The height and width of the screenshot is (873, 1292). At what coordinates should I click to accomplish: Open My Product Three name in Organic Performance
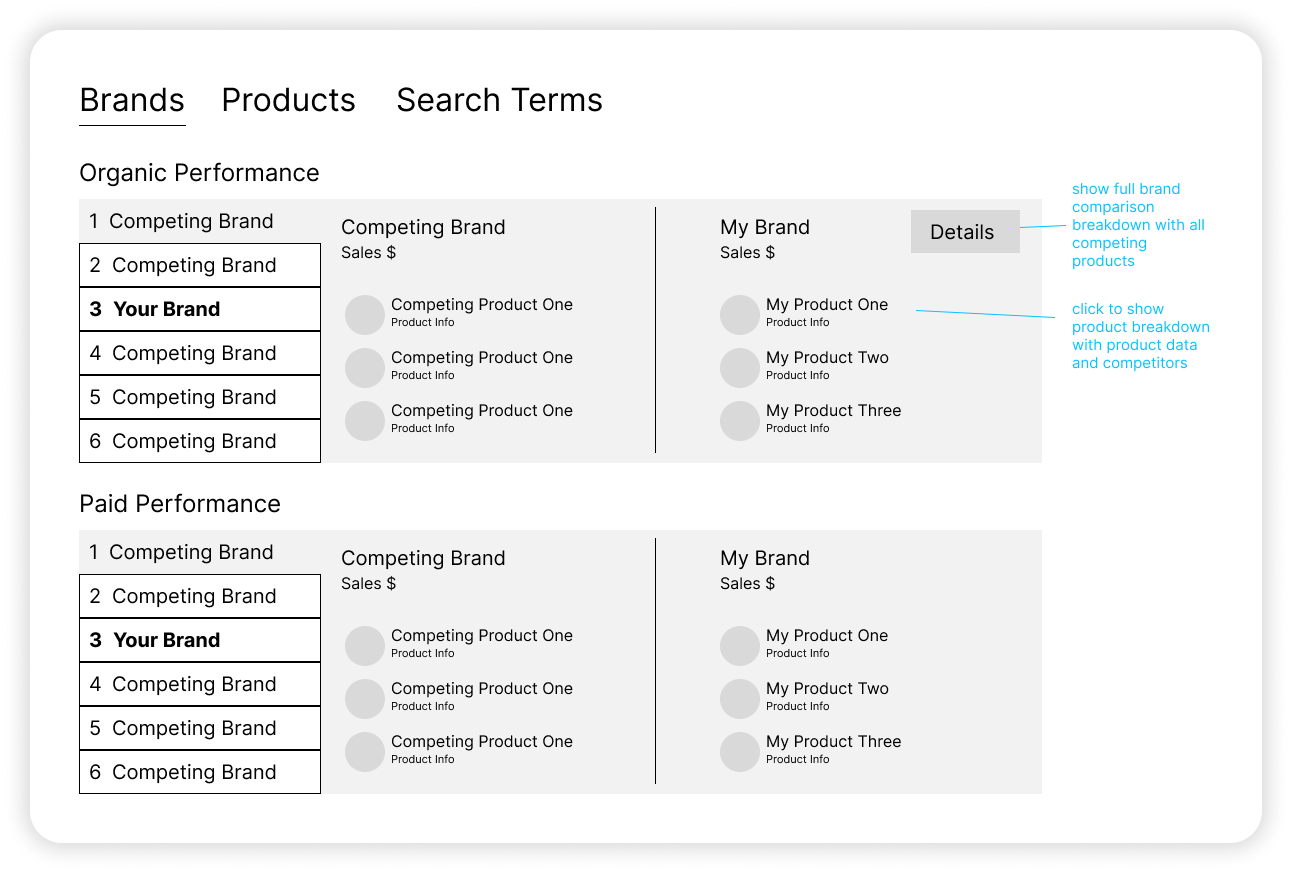(833, 411)
